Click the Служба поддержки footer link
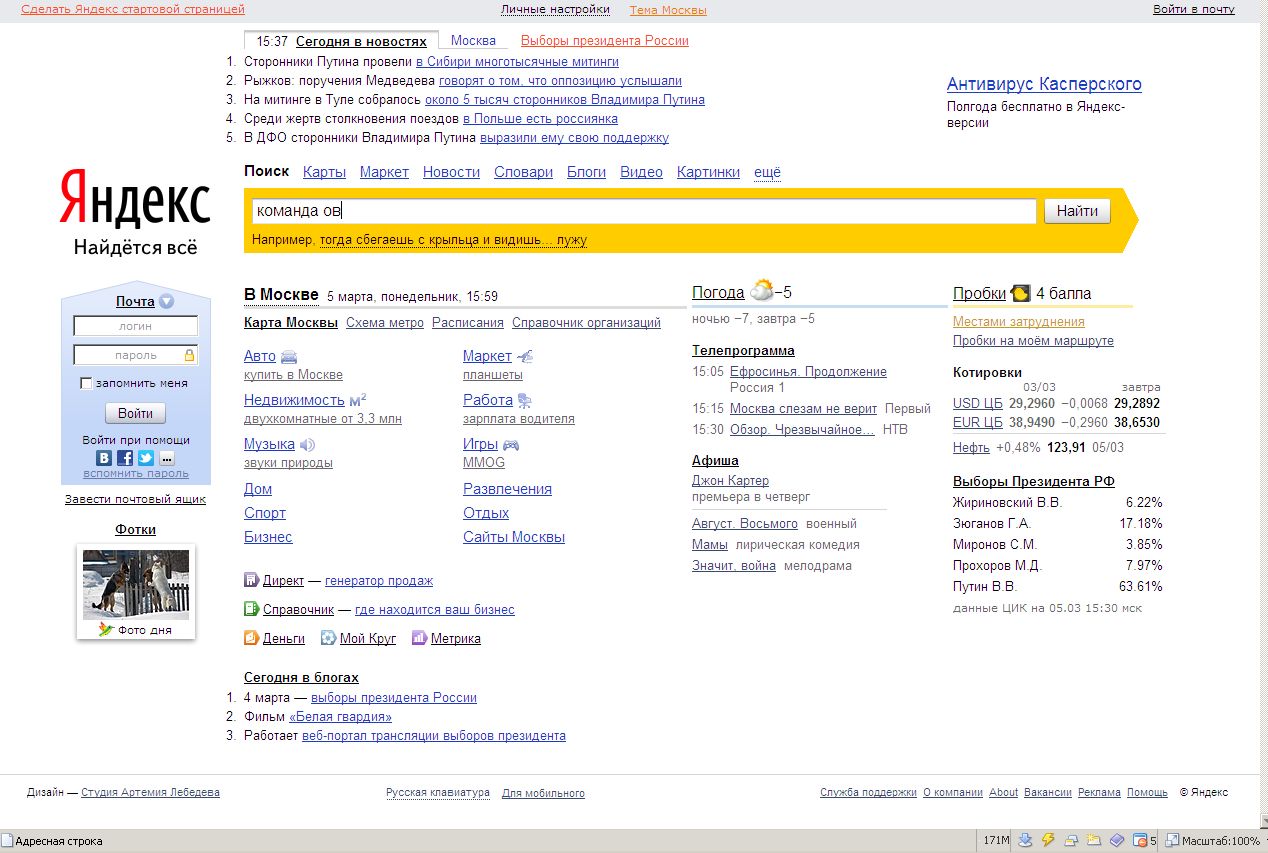The height and width of the screenshot is (853, 1268). point(868,792)
